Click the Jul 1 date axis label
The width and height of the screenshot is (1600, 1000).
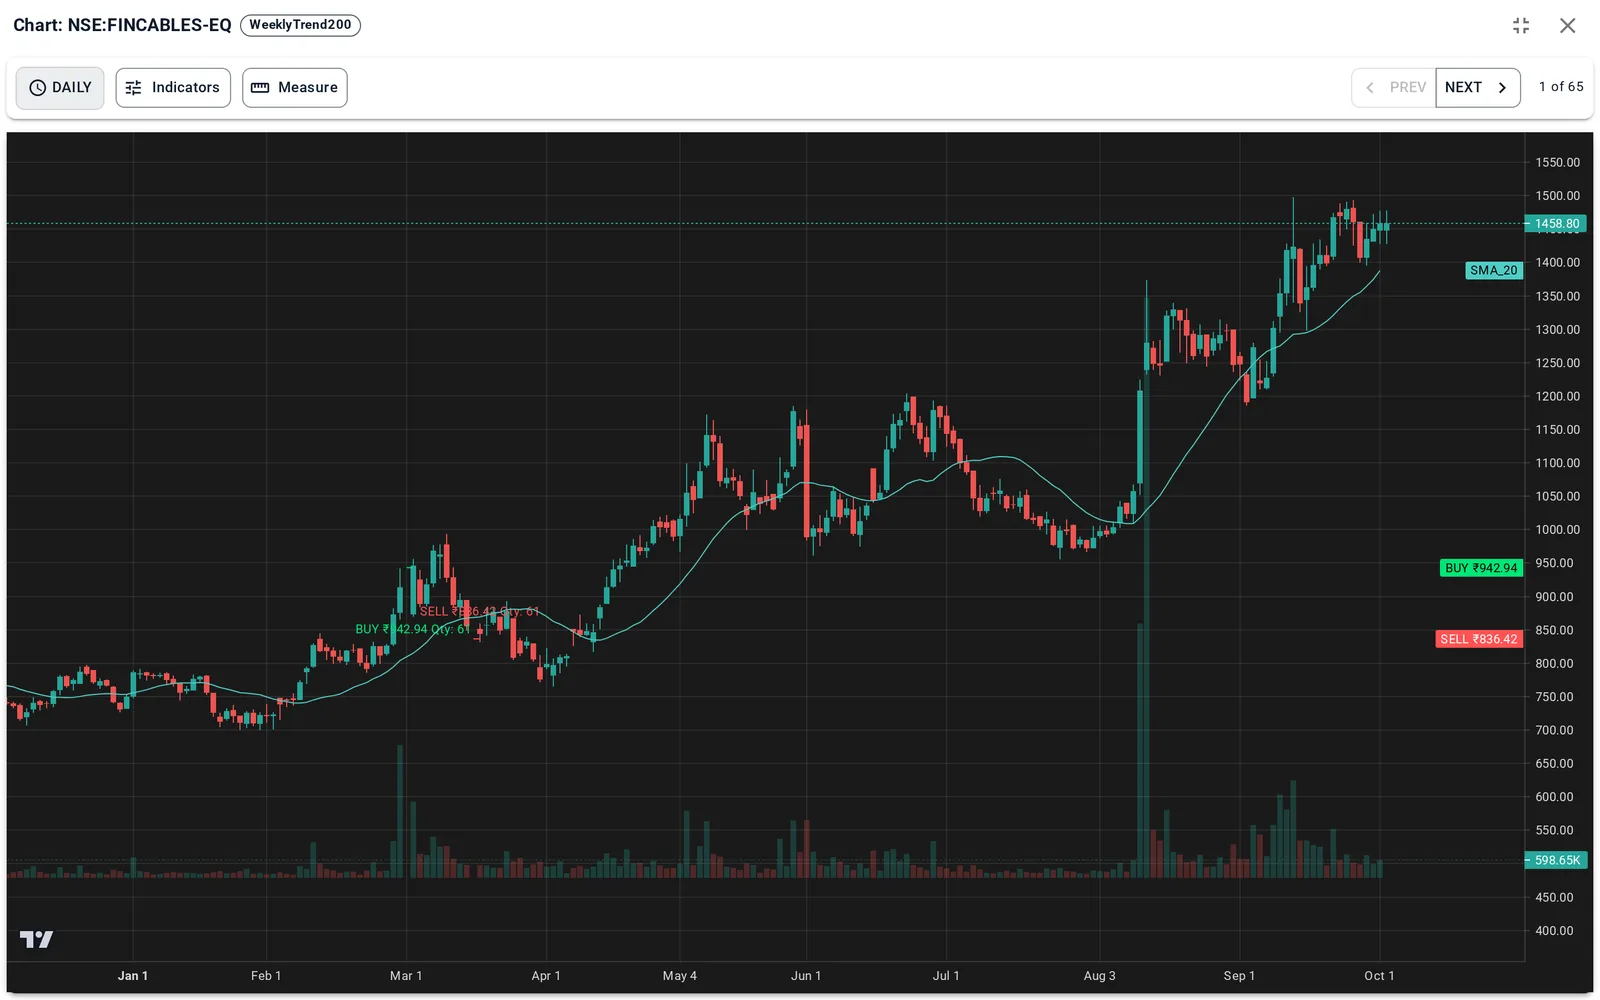(946, 976)
